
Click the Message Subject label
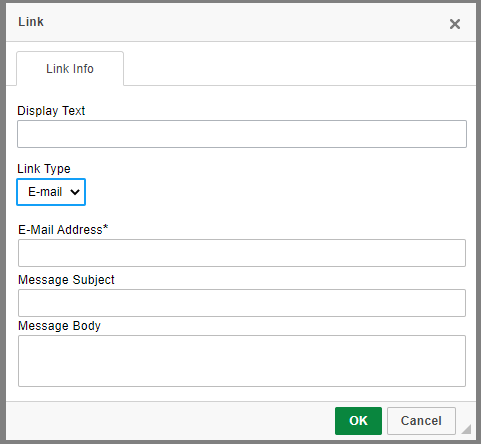tap(66, 280)
